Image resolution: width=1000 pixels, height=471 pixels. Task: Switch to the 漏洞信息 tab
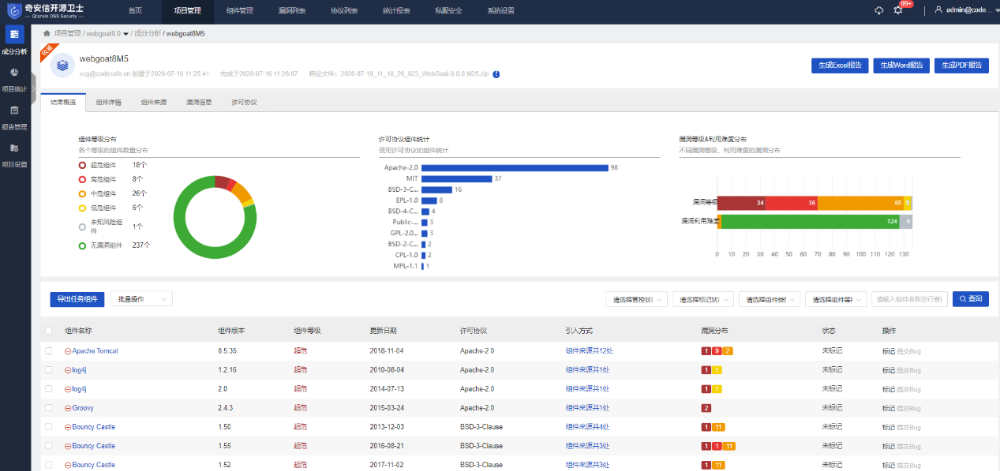[x=199, y=102]
